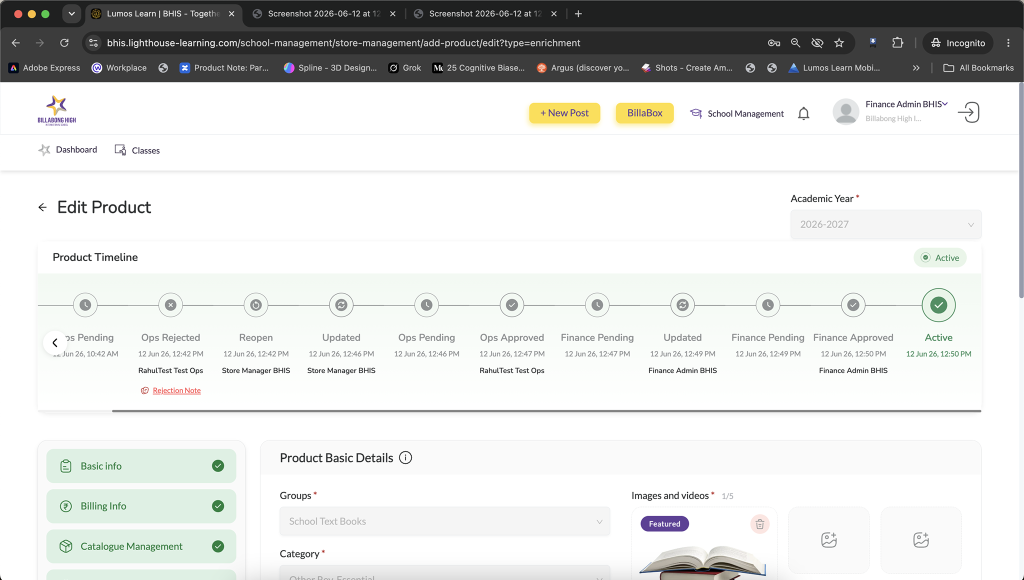Bookmark this page with star icon
This screenshot has height=580, width=1024.
point(839,43)
